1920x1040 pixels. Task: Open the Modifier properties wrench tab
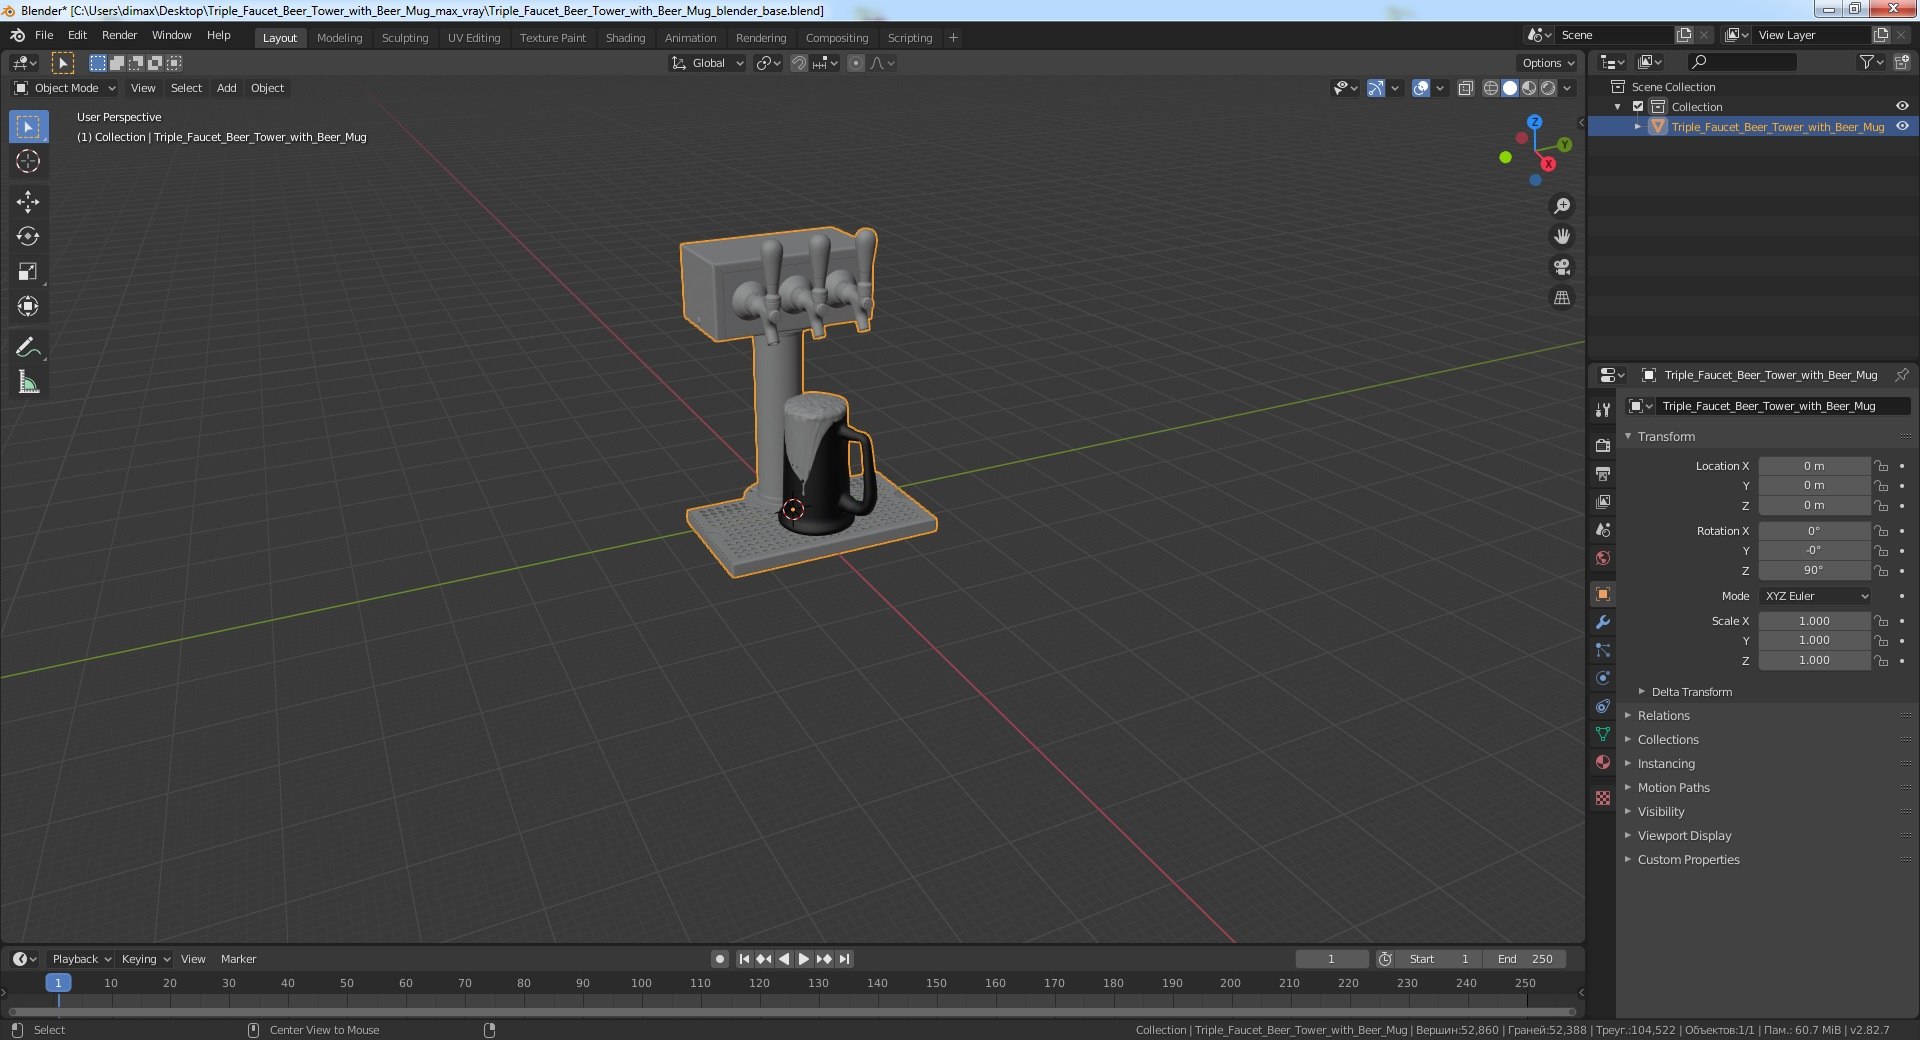coord(1603,622)
